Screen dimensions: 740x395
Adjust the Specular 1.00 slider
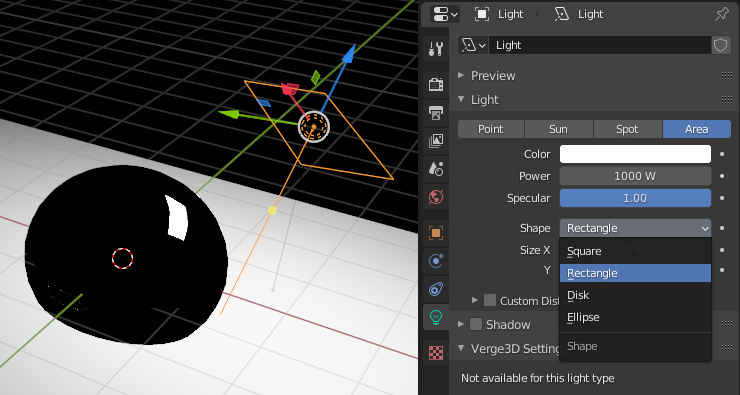click(x=635, y=198)
